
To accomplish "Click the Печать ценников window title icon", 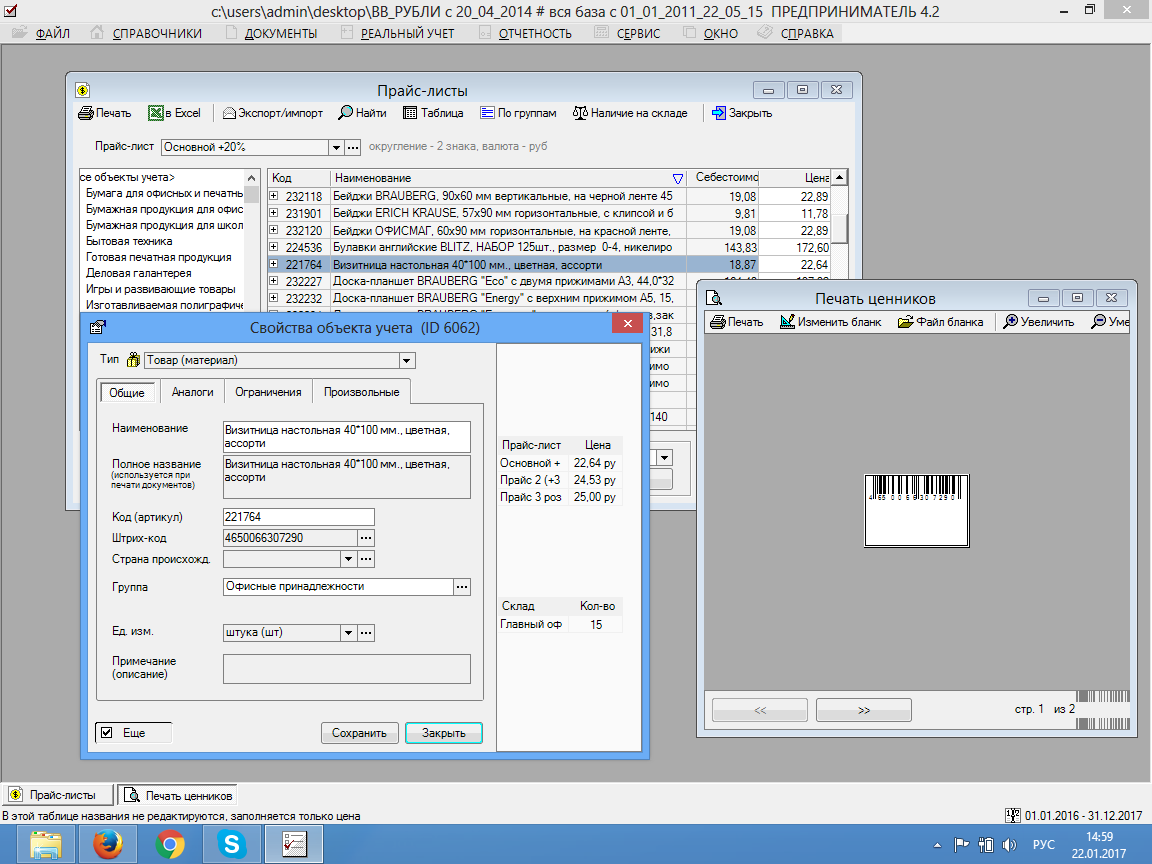I will pyautogui.click(x=713, y=298).
